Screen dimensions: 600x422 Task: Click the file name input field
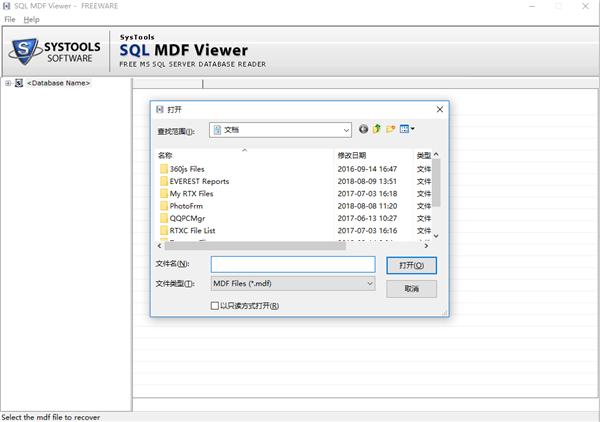[x=293, y=264]
